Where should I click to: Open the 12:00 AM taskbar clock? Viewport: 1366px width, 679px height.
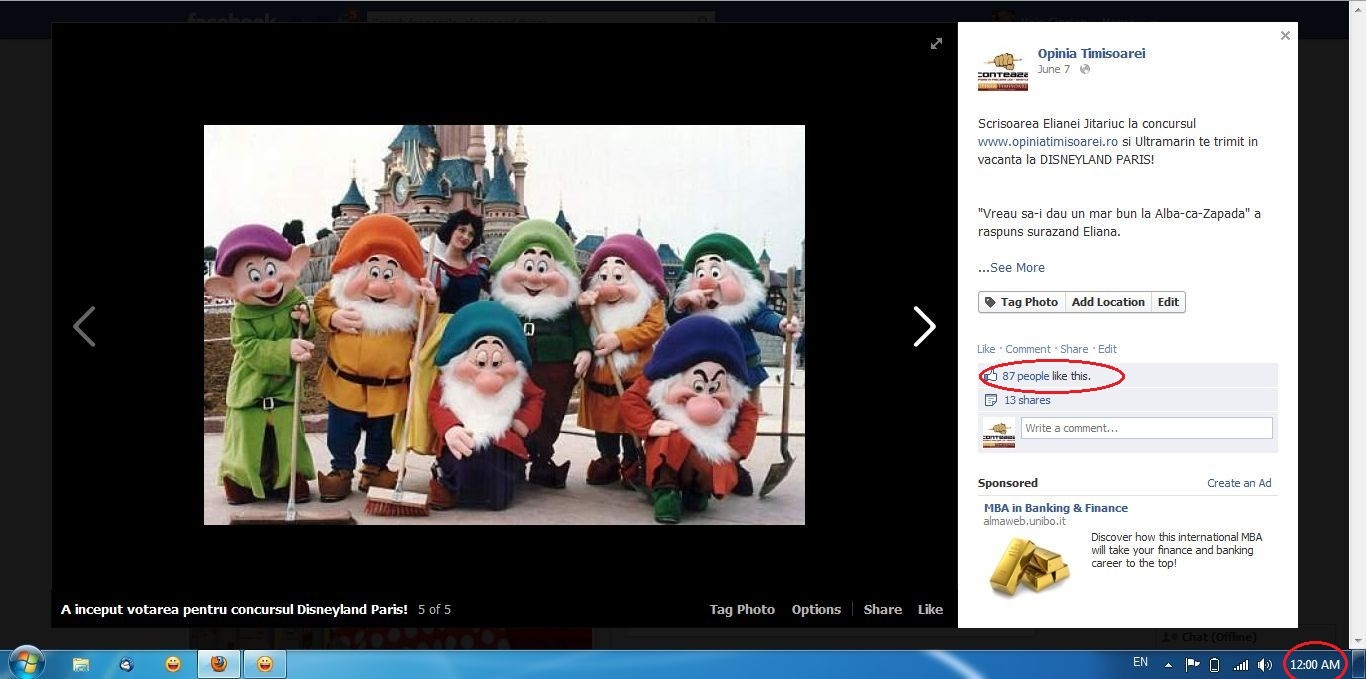click(1314, 664)
